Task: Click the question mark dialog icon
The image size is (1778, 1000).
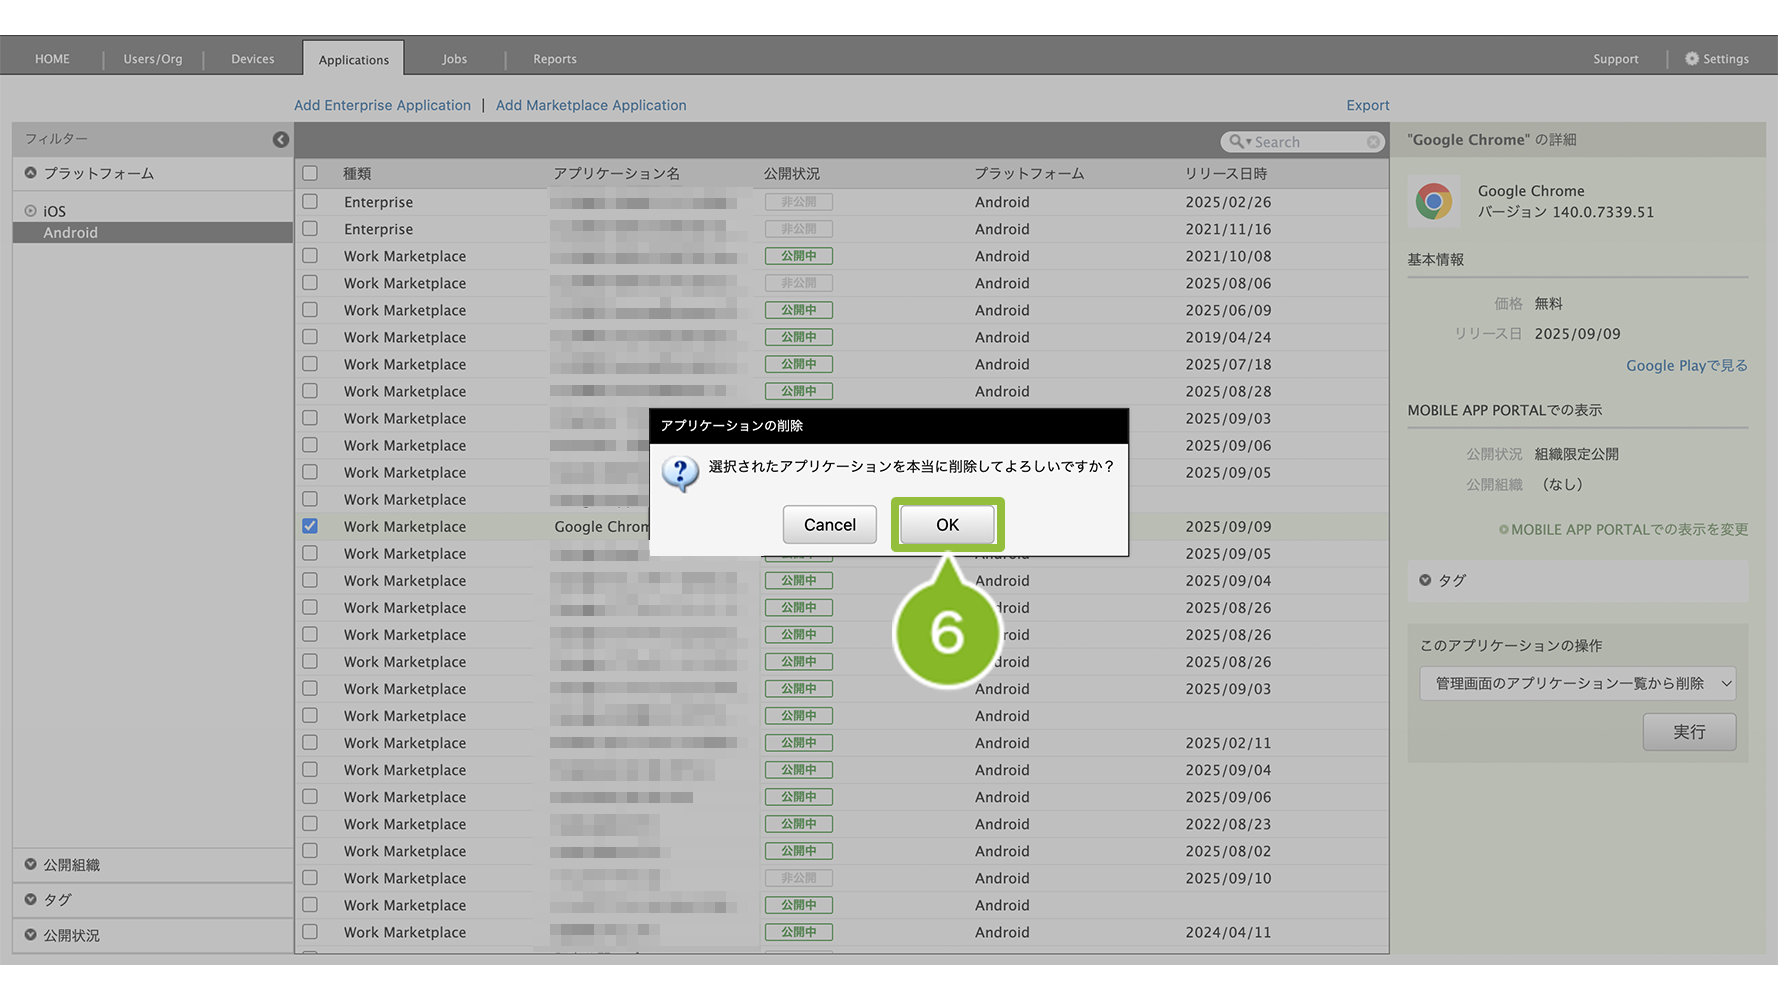Action: pos(681,472)
